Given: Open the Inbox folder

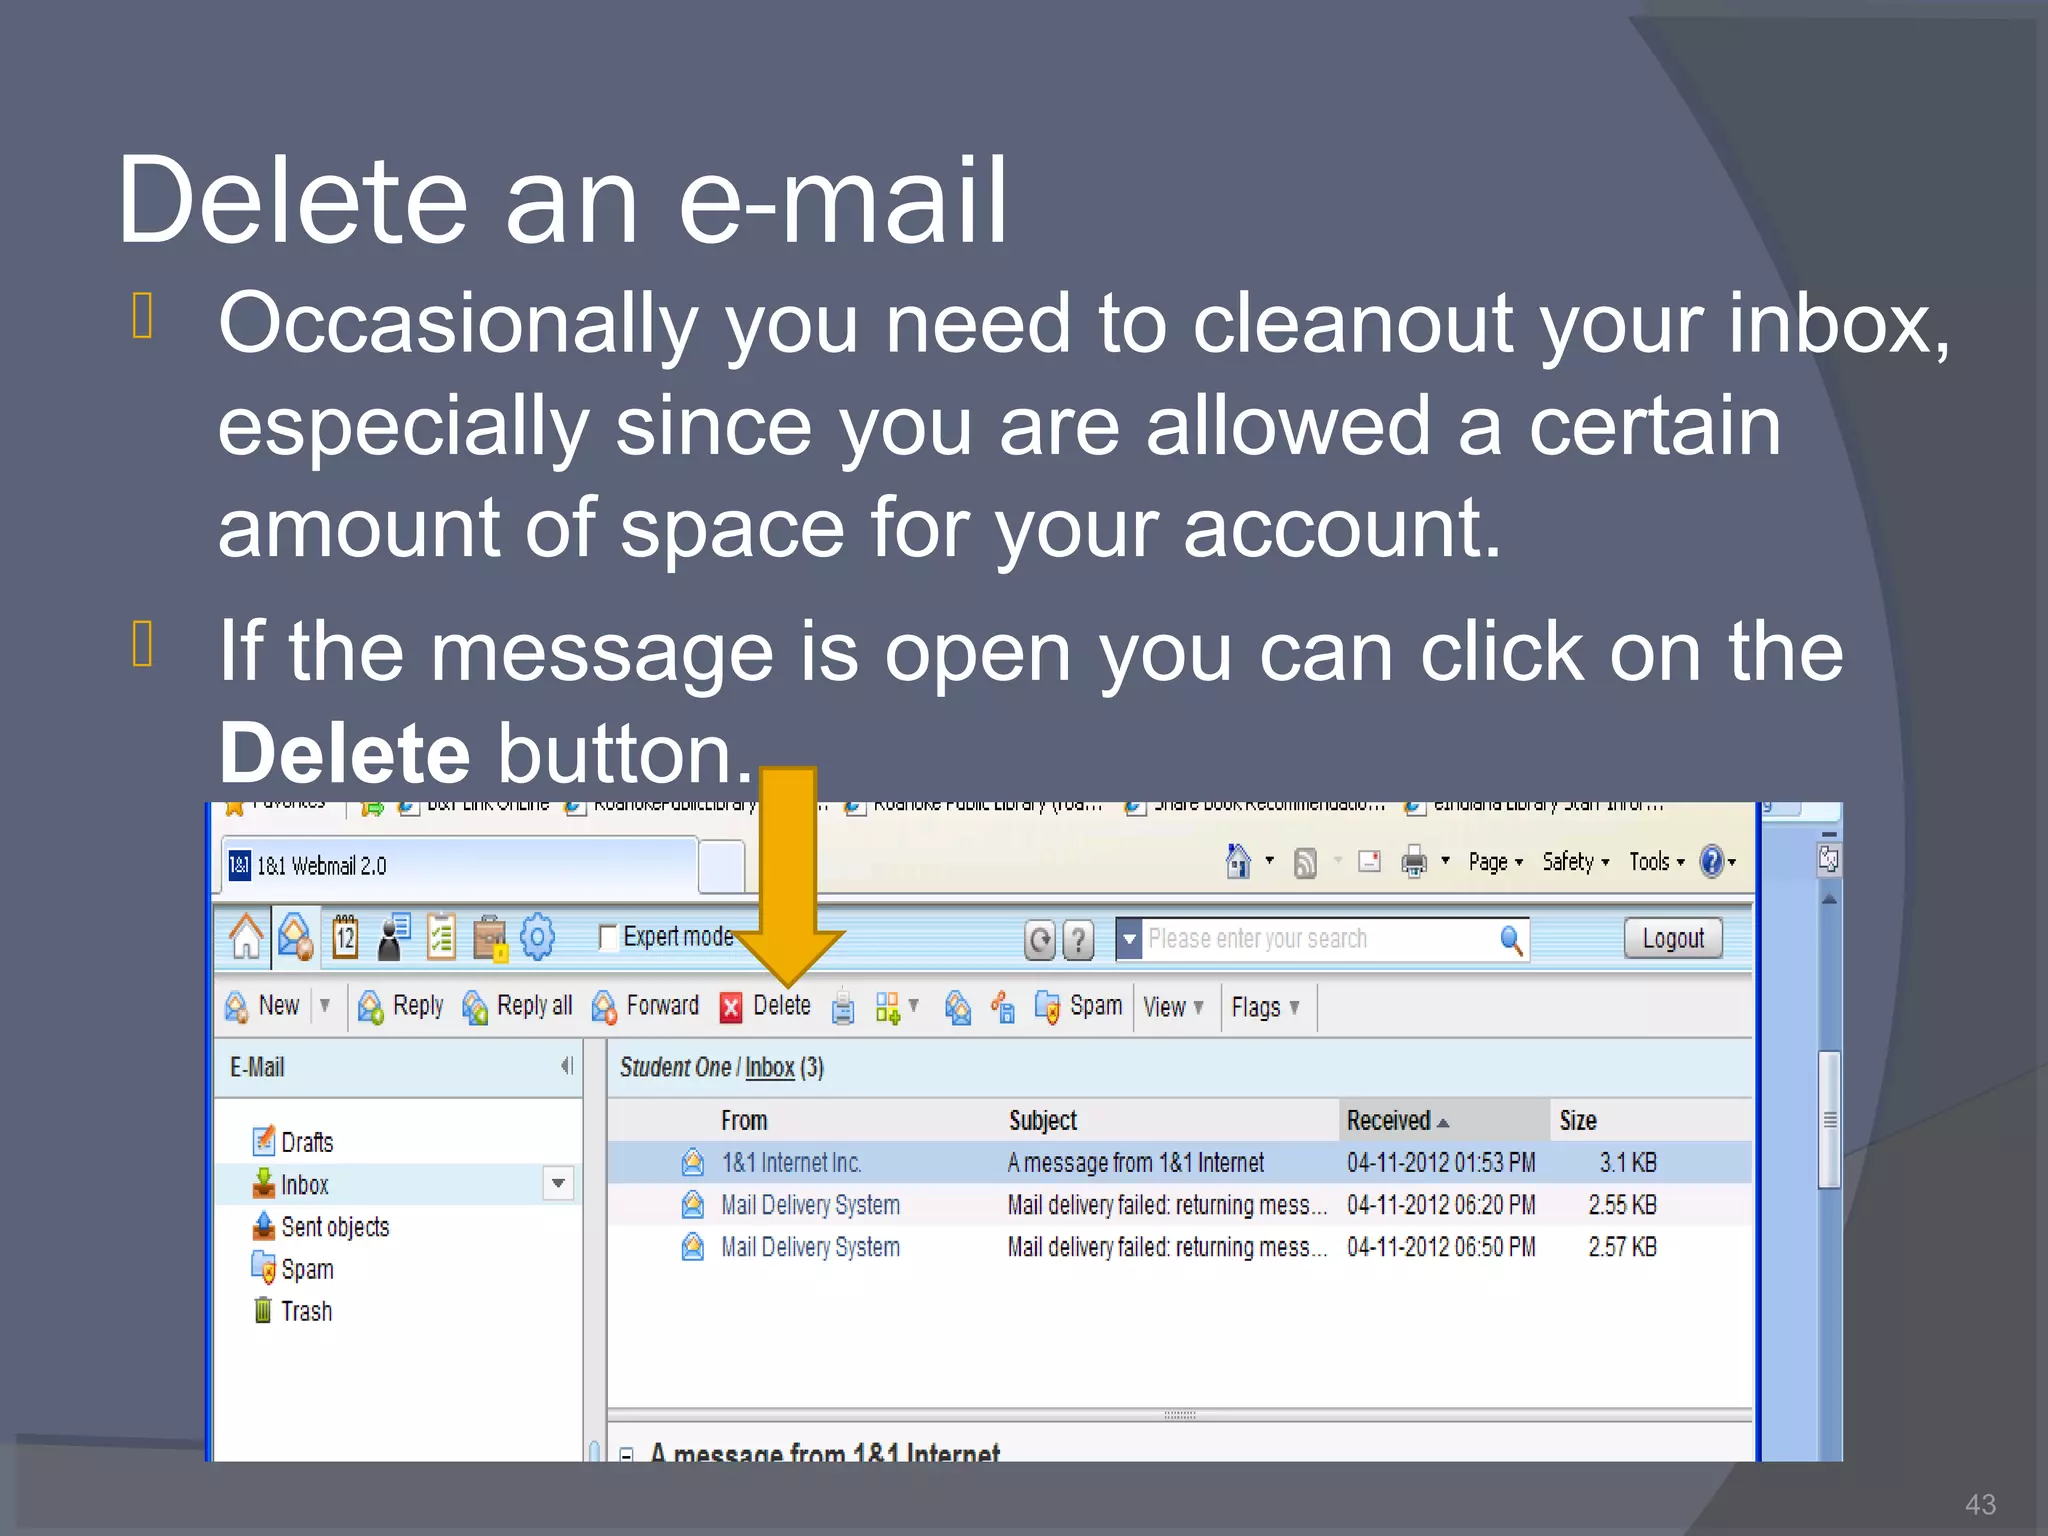Looking at the screenshot, I should [x=291, y=1184].
